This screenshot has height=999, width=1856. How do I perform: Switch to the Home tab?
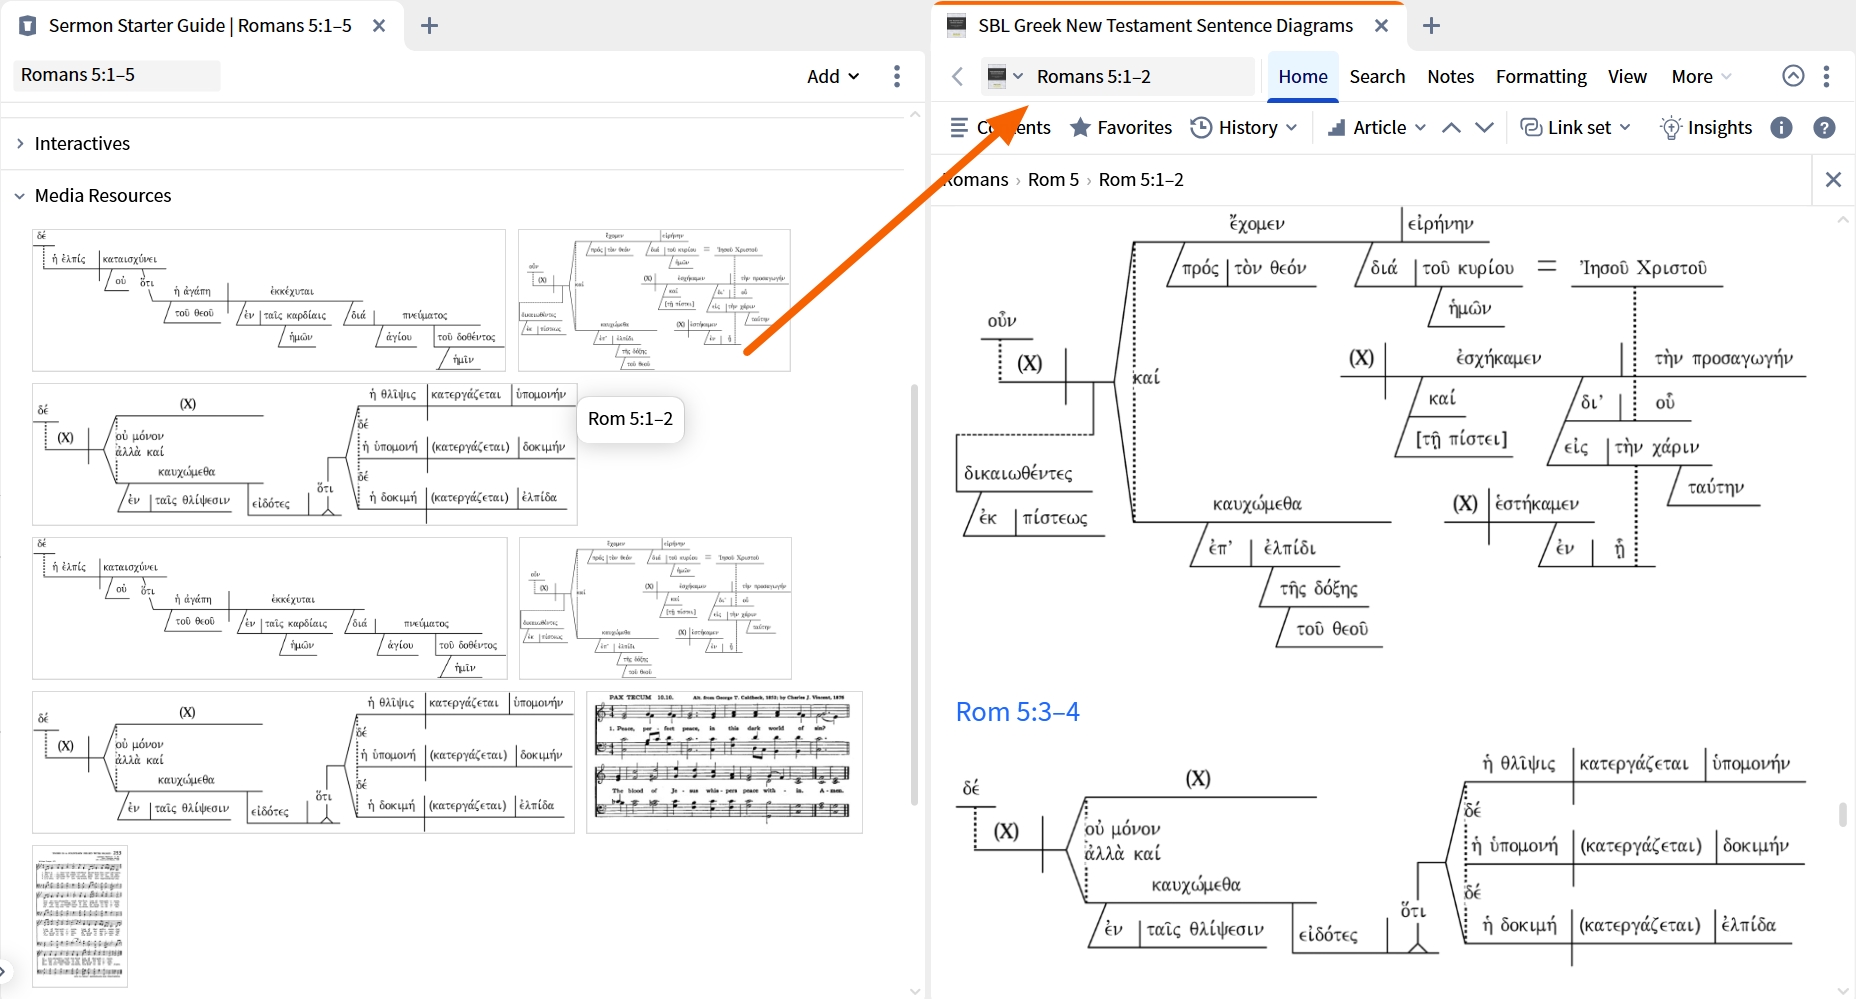(1303, 77)
